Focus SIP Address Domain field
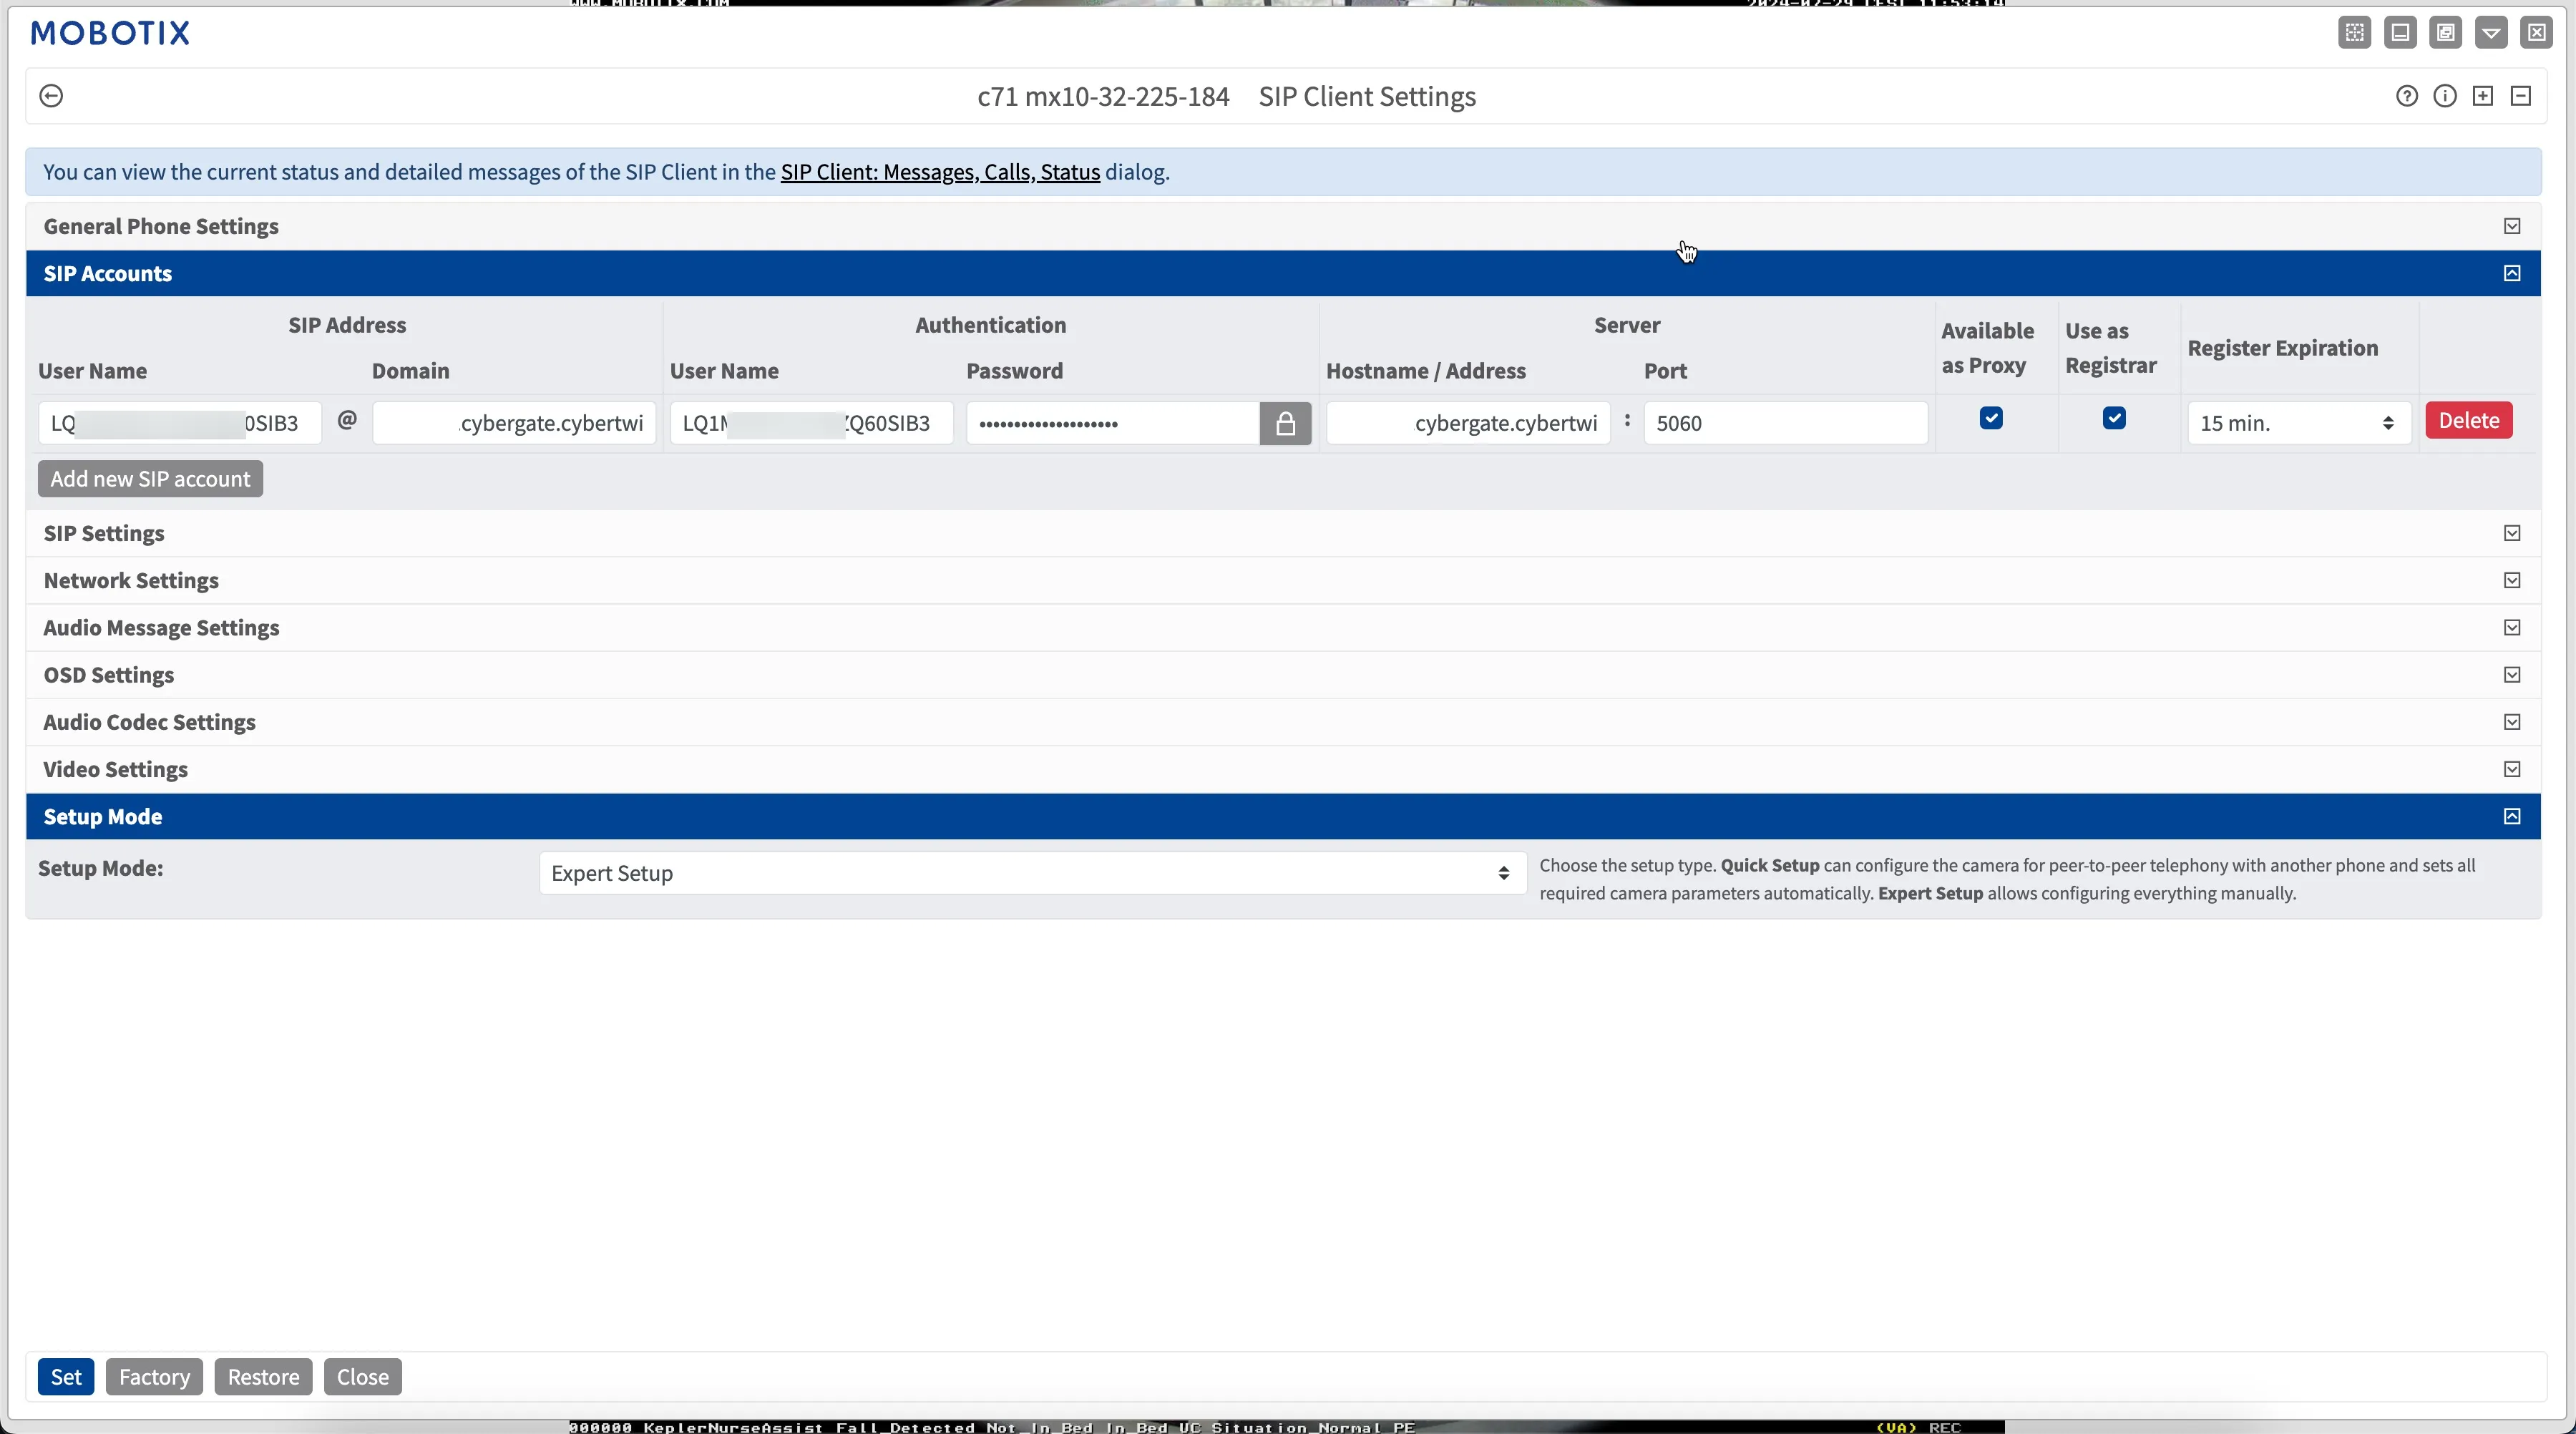The width and height of the screenshot is (2576, 1434). click(514, 423)
